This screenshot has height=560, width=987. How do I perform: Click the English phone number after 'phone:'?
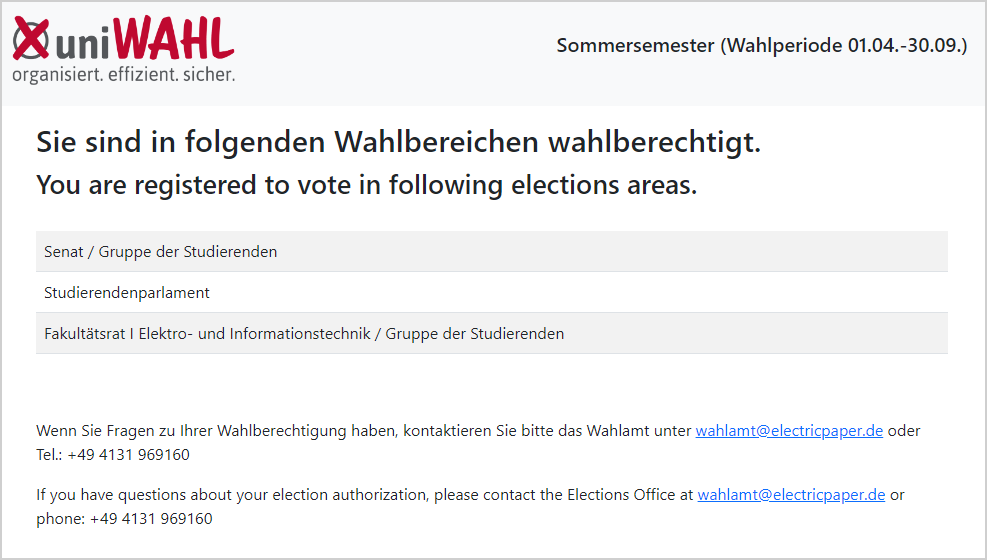(151, 519)
